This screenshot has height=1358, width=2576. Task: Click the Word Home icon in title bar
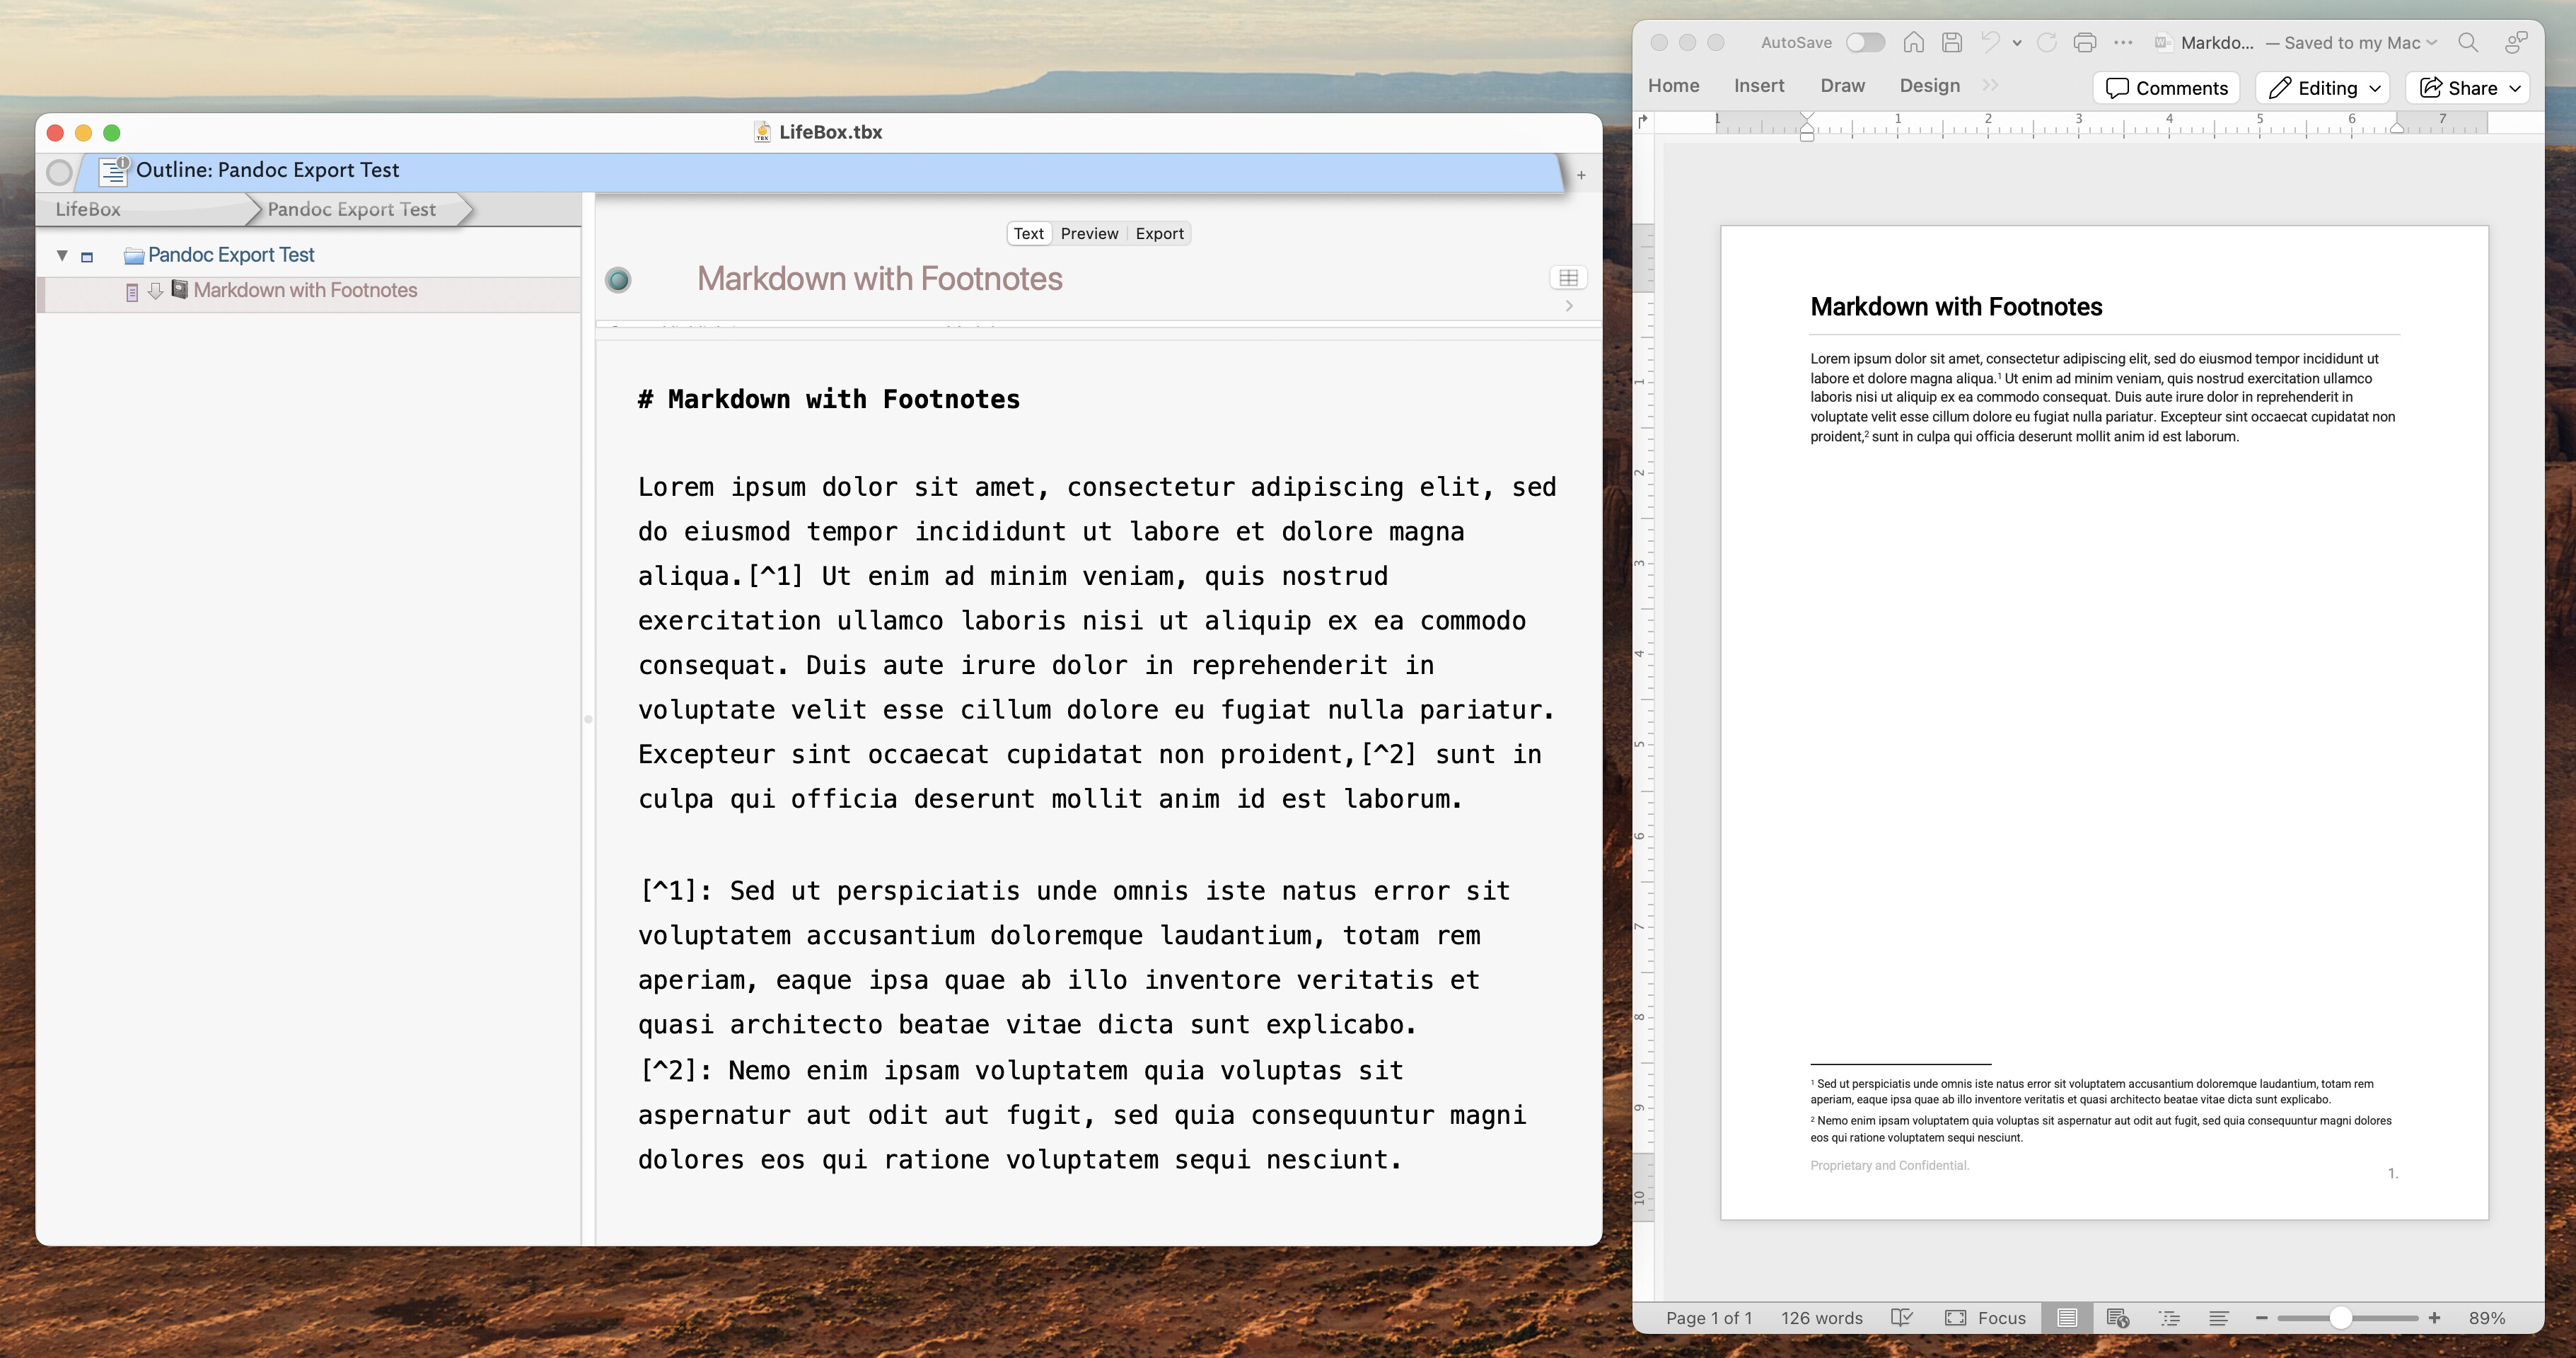coord(1913,42)
